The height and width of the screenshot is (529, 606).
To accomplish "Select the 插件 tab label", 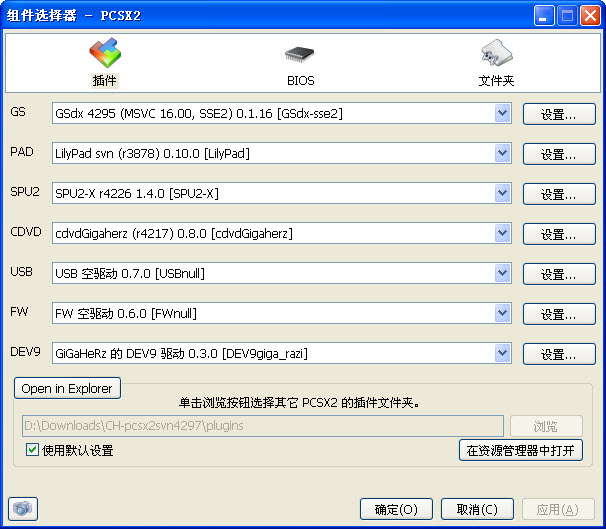I will 104,81.
